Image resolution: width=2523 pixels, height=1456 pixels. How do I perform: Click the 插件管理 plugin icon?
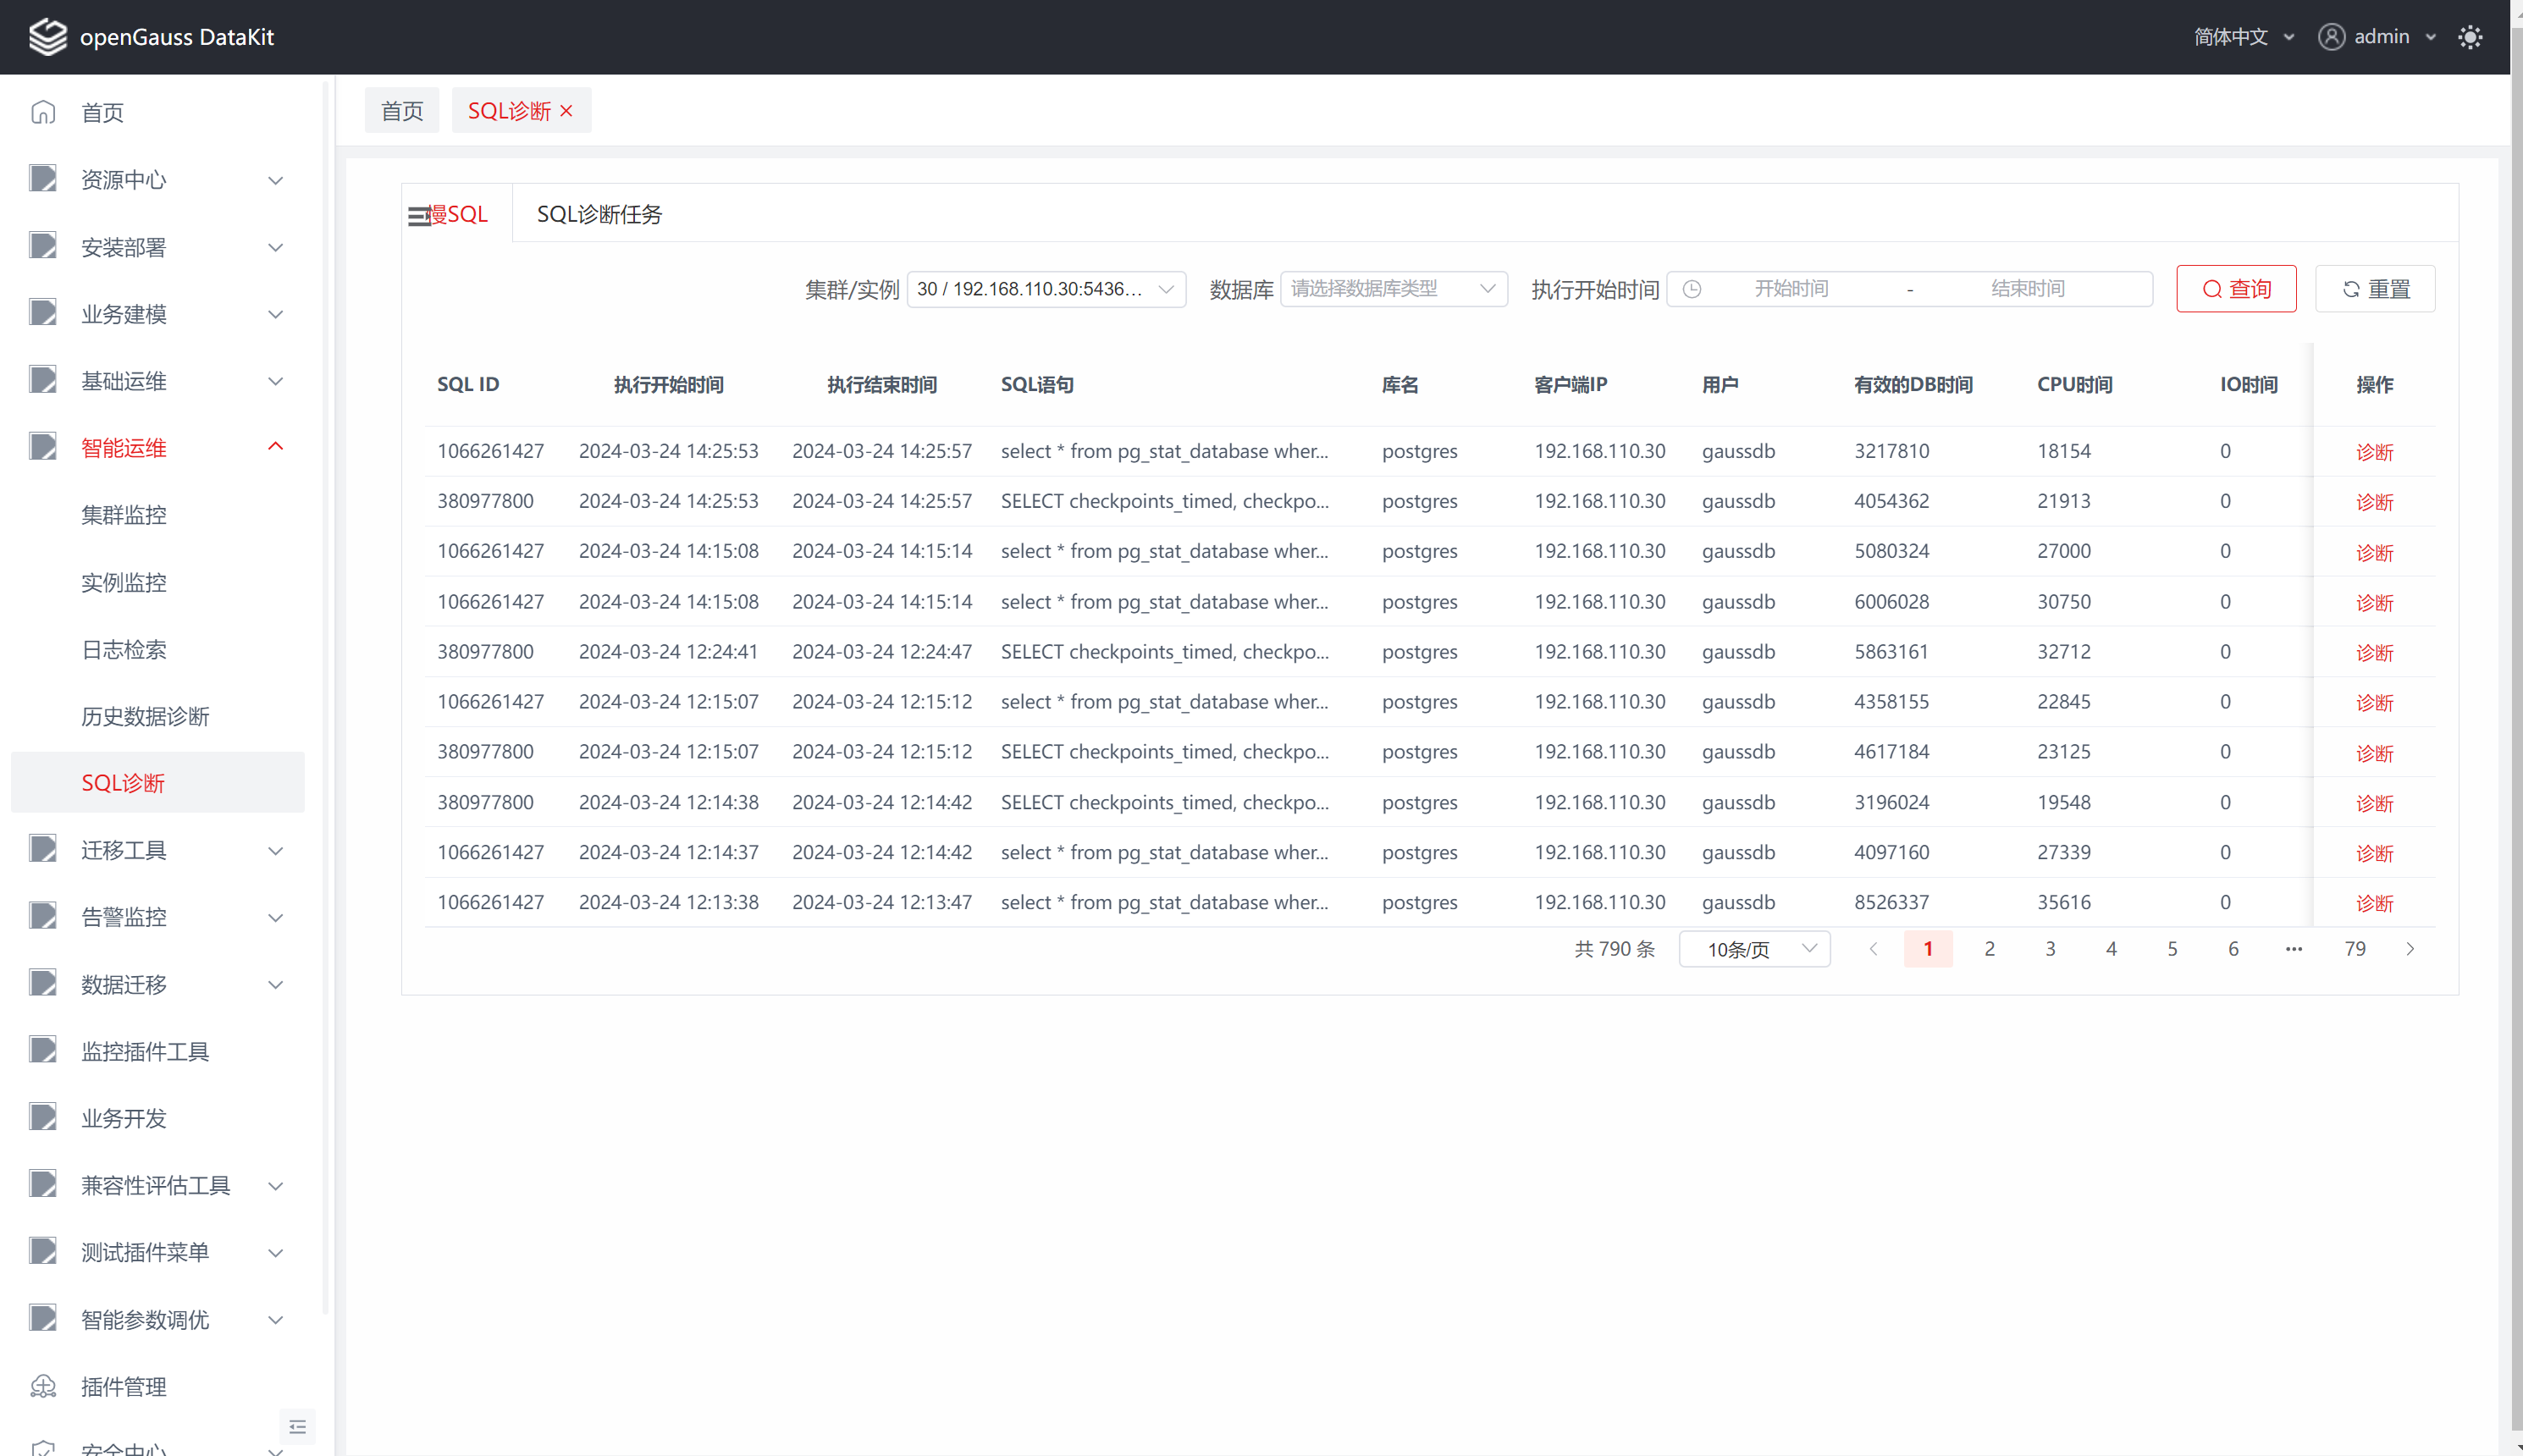click(43, 1386)
